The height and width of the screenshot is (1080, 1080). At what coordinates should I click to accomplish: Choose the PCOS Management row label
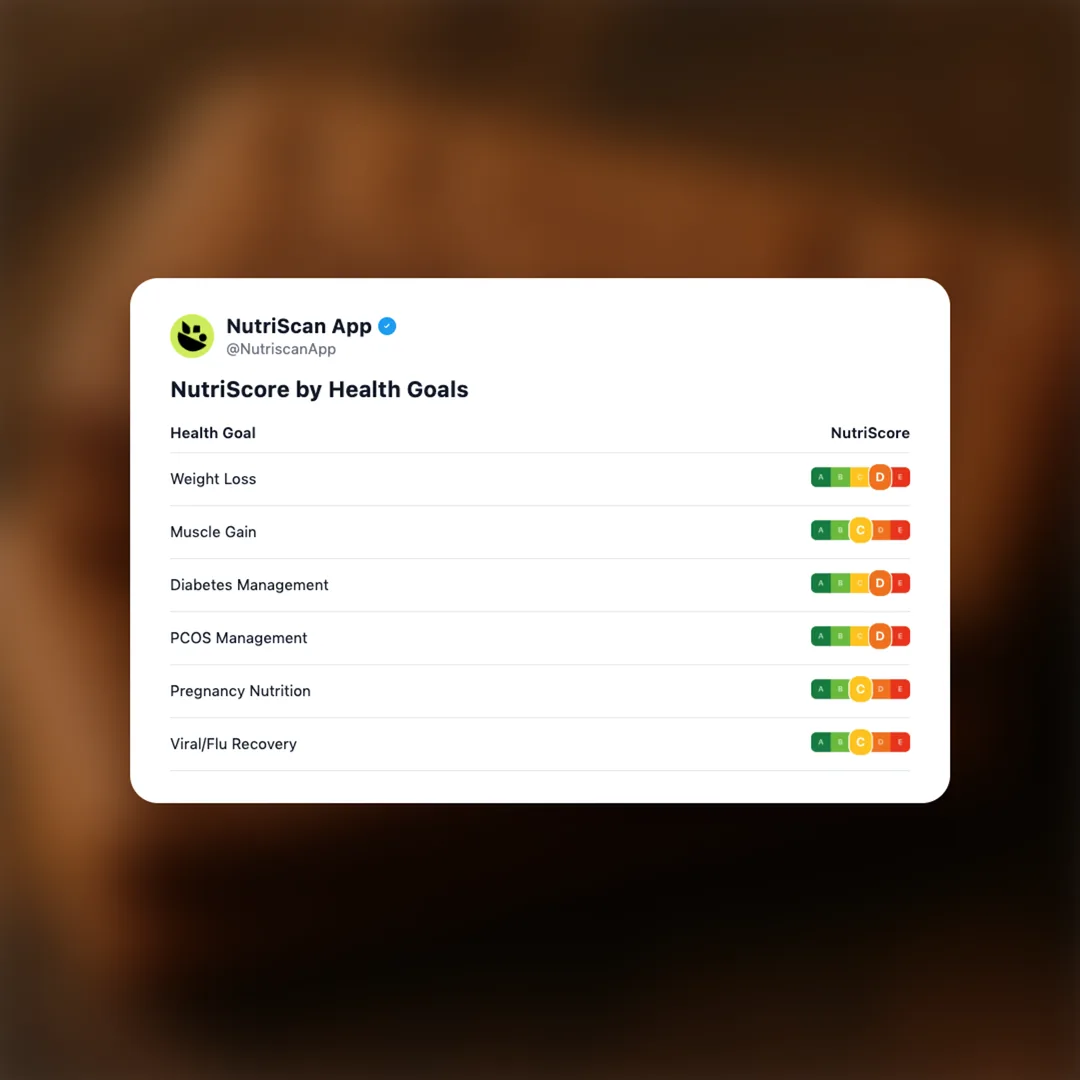pos(239,638)
